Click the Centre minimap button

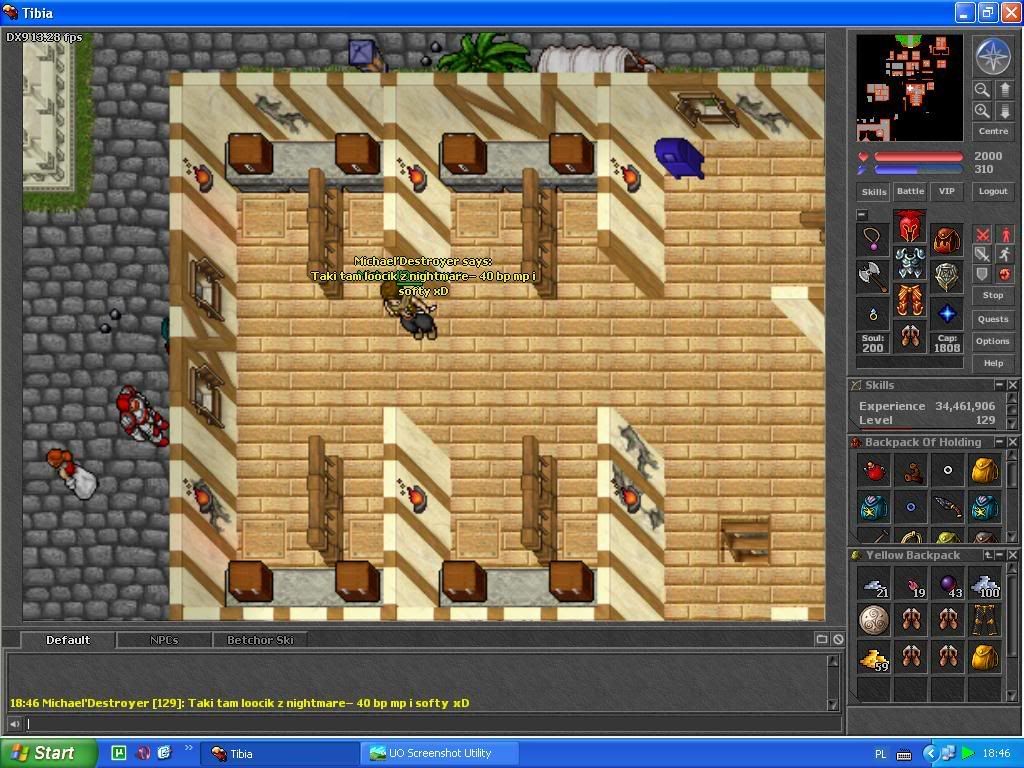coord(993,131)
